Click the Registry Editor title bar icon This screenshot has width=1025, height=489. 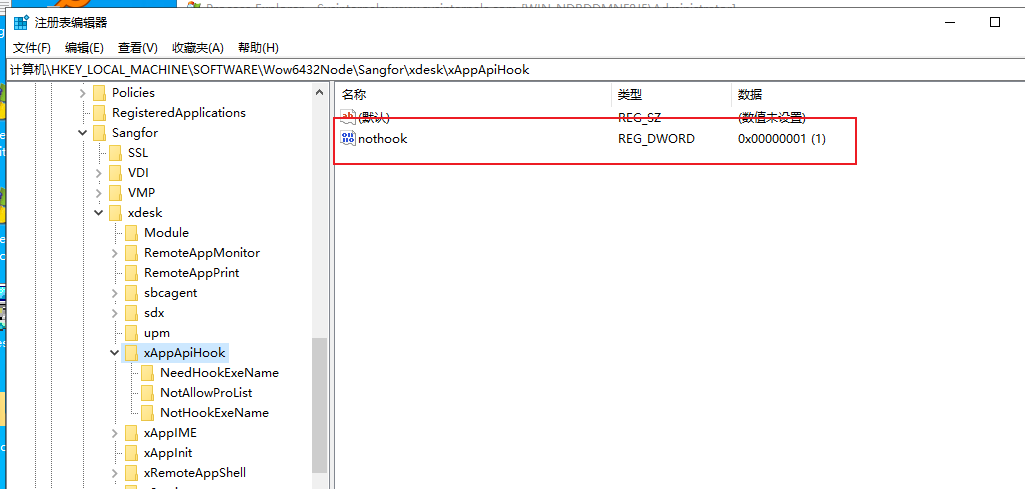click(21, 22)
